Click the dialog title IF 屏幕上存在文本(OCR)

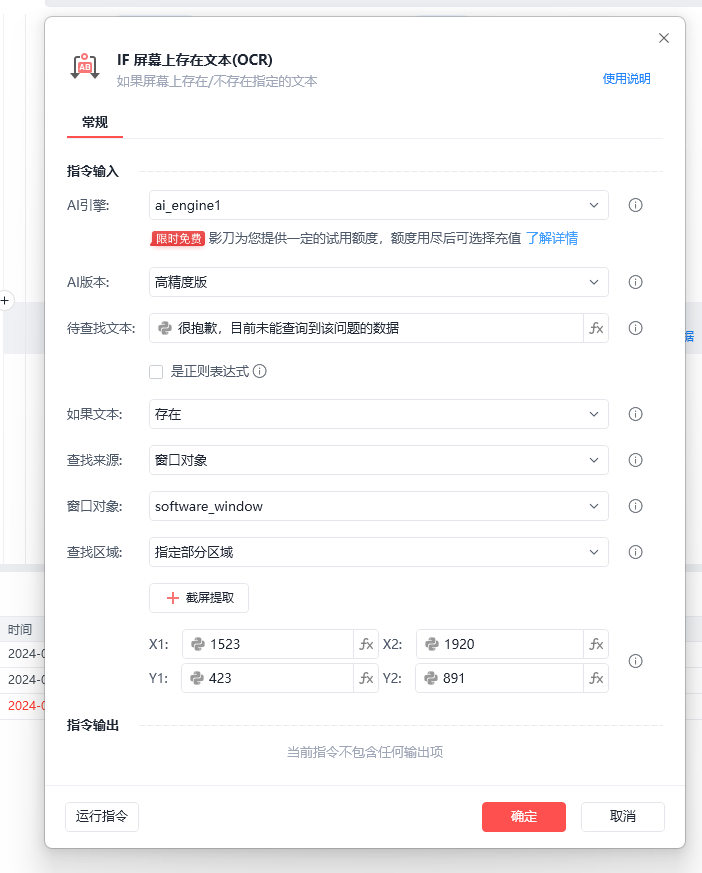[x=195, y=60]
